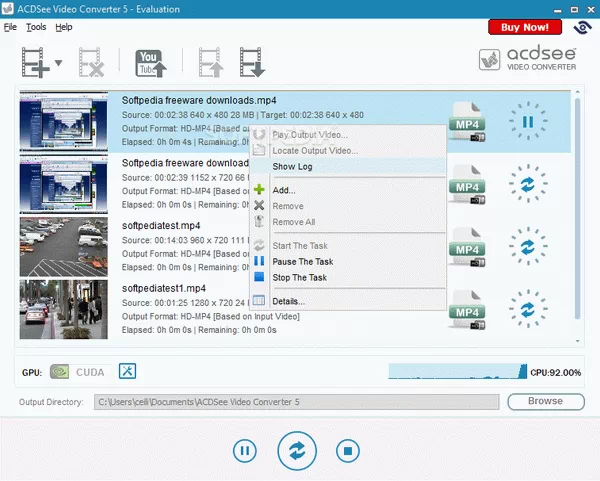Click the CPU usage graph
600x481 pixels.
[458, 371]
